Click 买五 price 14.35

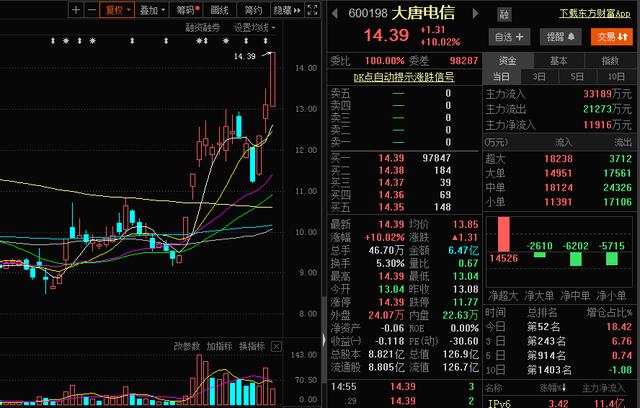coord(391,207)
